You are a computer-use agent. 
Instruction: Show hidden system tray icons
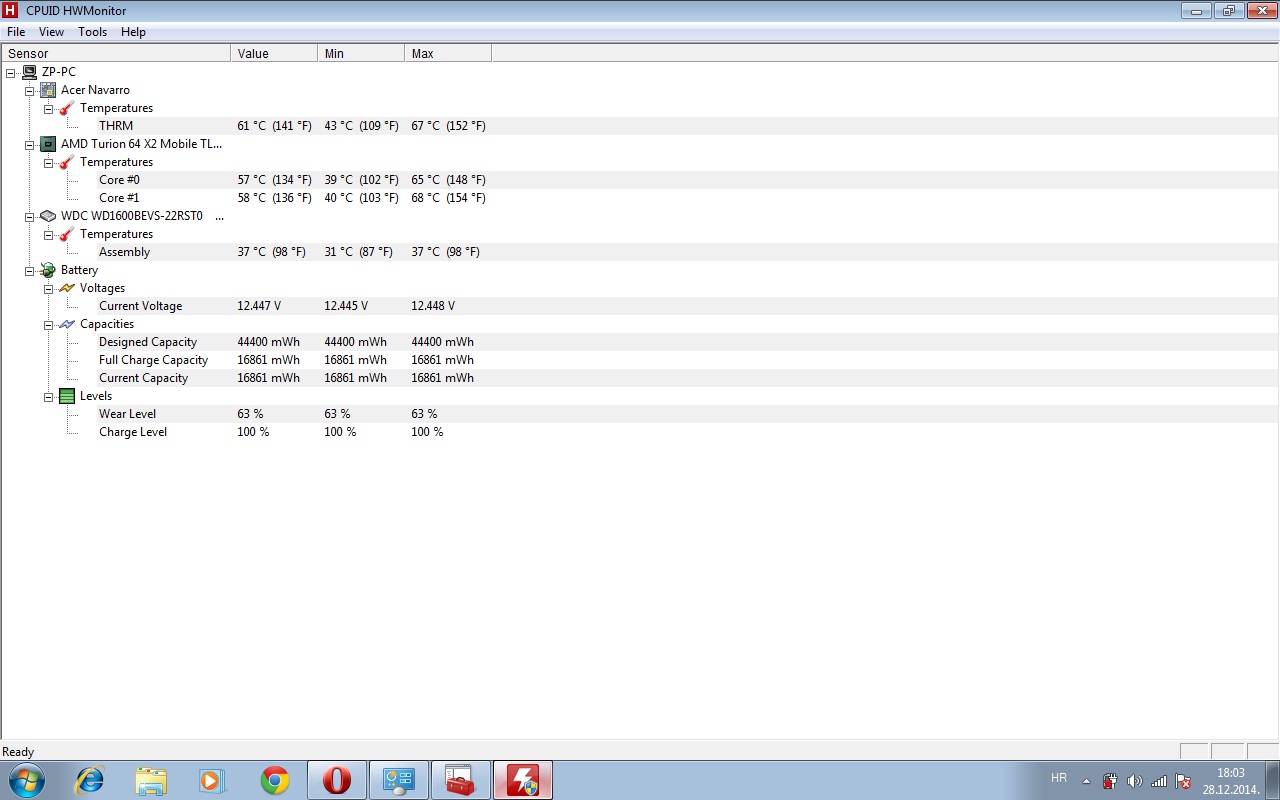[1086, 781]
